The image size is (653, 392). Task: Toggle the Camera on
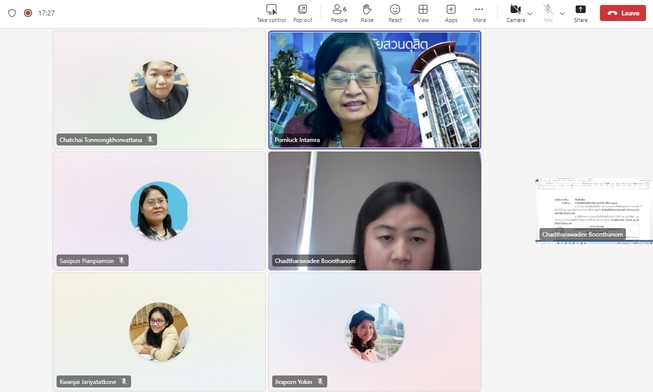(x=516, y=13)
